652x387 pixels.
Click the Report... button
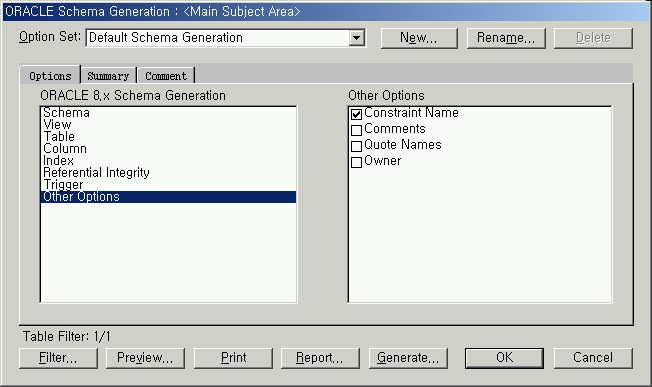pos(320,358)
